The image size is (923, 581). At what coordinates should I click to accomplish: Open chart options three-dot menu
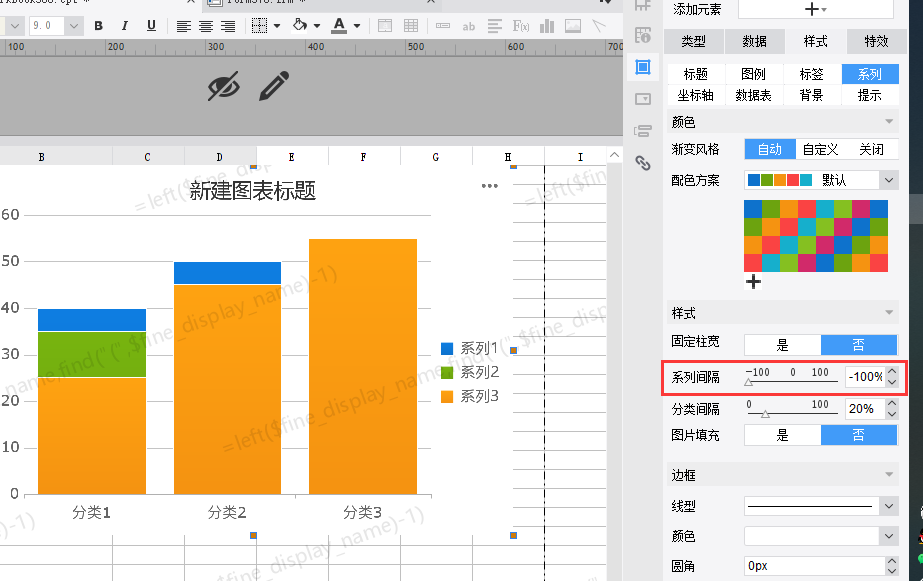[489, 186]
